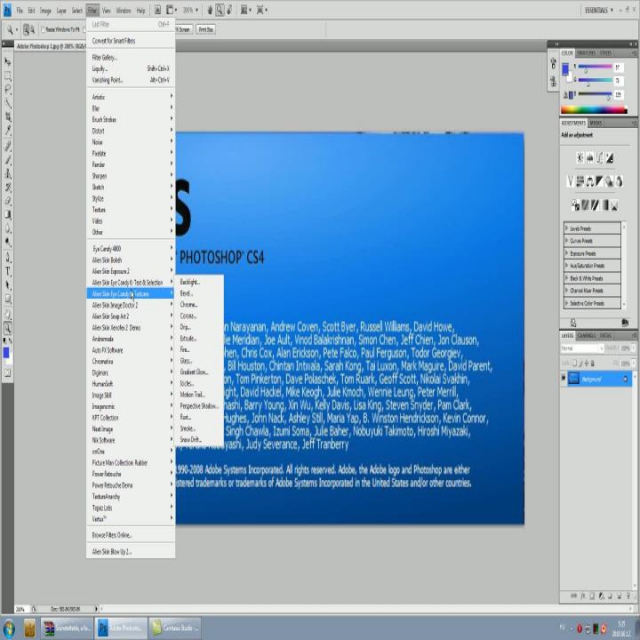This screenshot has height=640, width=640.
Task: Open the Artistic filter submenu
Action: (131, 97)
